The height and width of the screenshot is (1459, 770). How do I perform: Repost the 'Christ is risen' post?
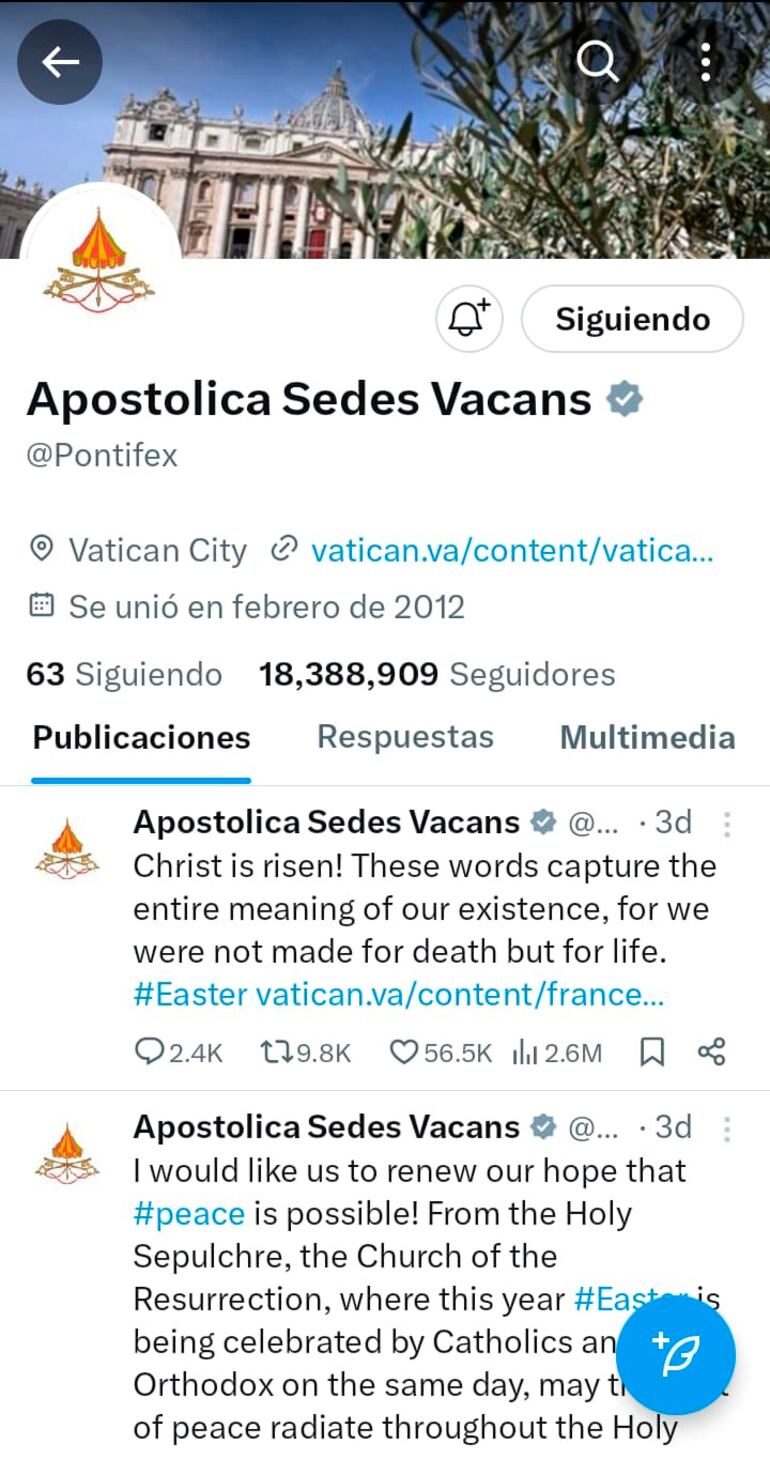click(x=274, y=1052)
